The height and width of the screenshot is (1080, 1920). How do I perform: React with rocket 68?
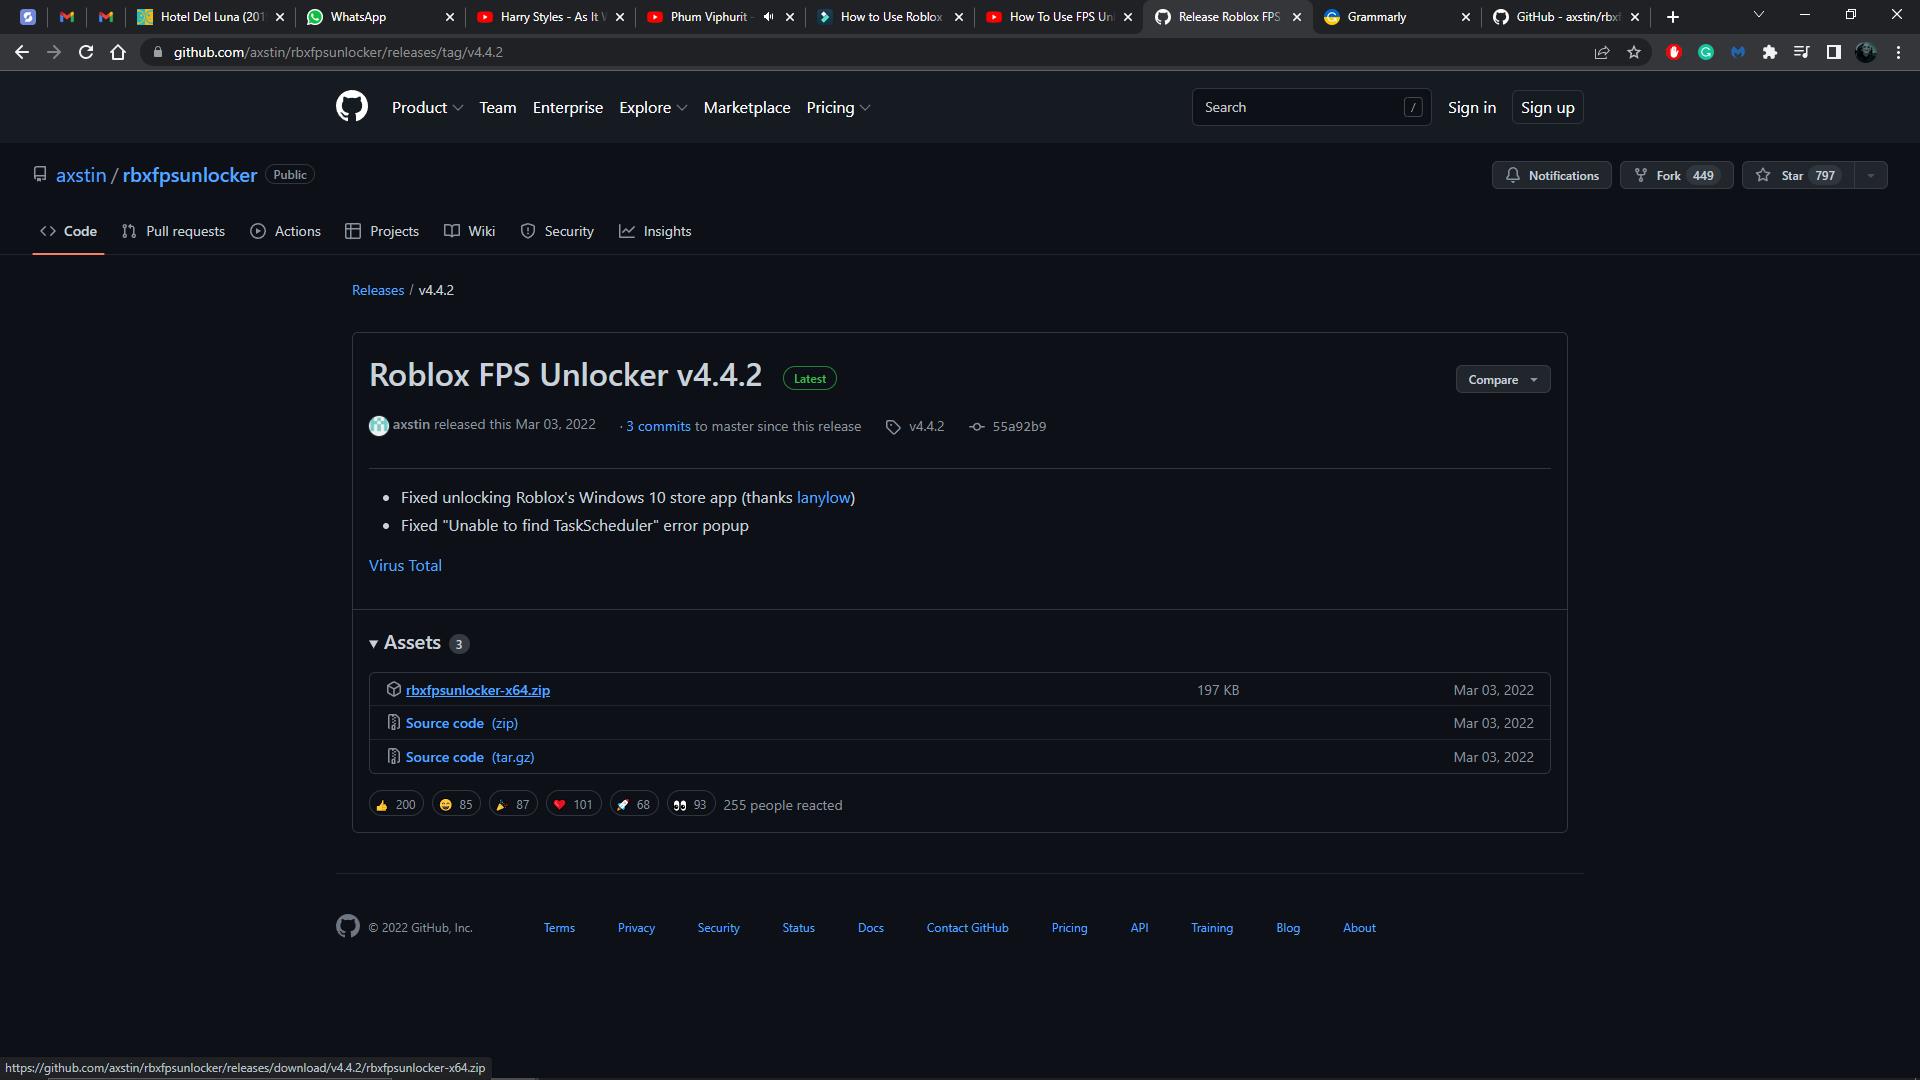[x=634, y=804]
